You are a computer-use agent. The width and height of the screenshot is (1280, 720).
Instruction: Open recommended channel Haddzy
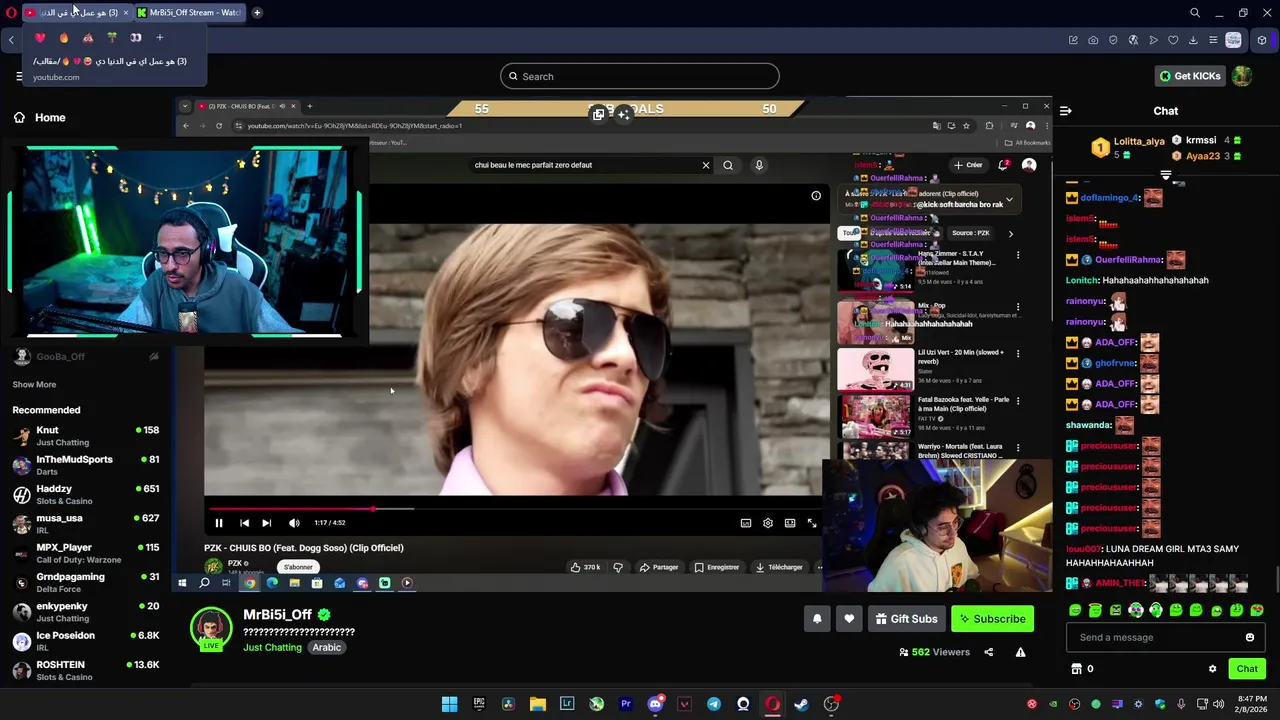click(85, 494)
